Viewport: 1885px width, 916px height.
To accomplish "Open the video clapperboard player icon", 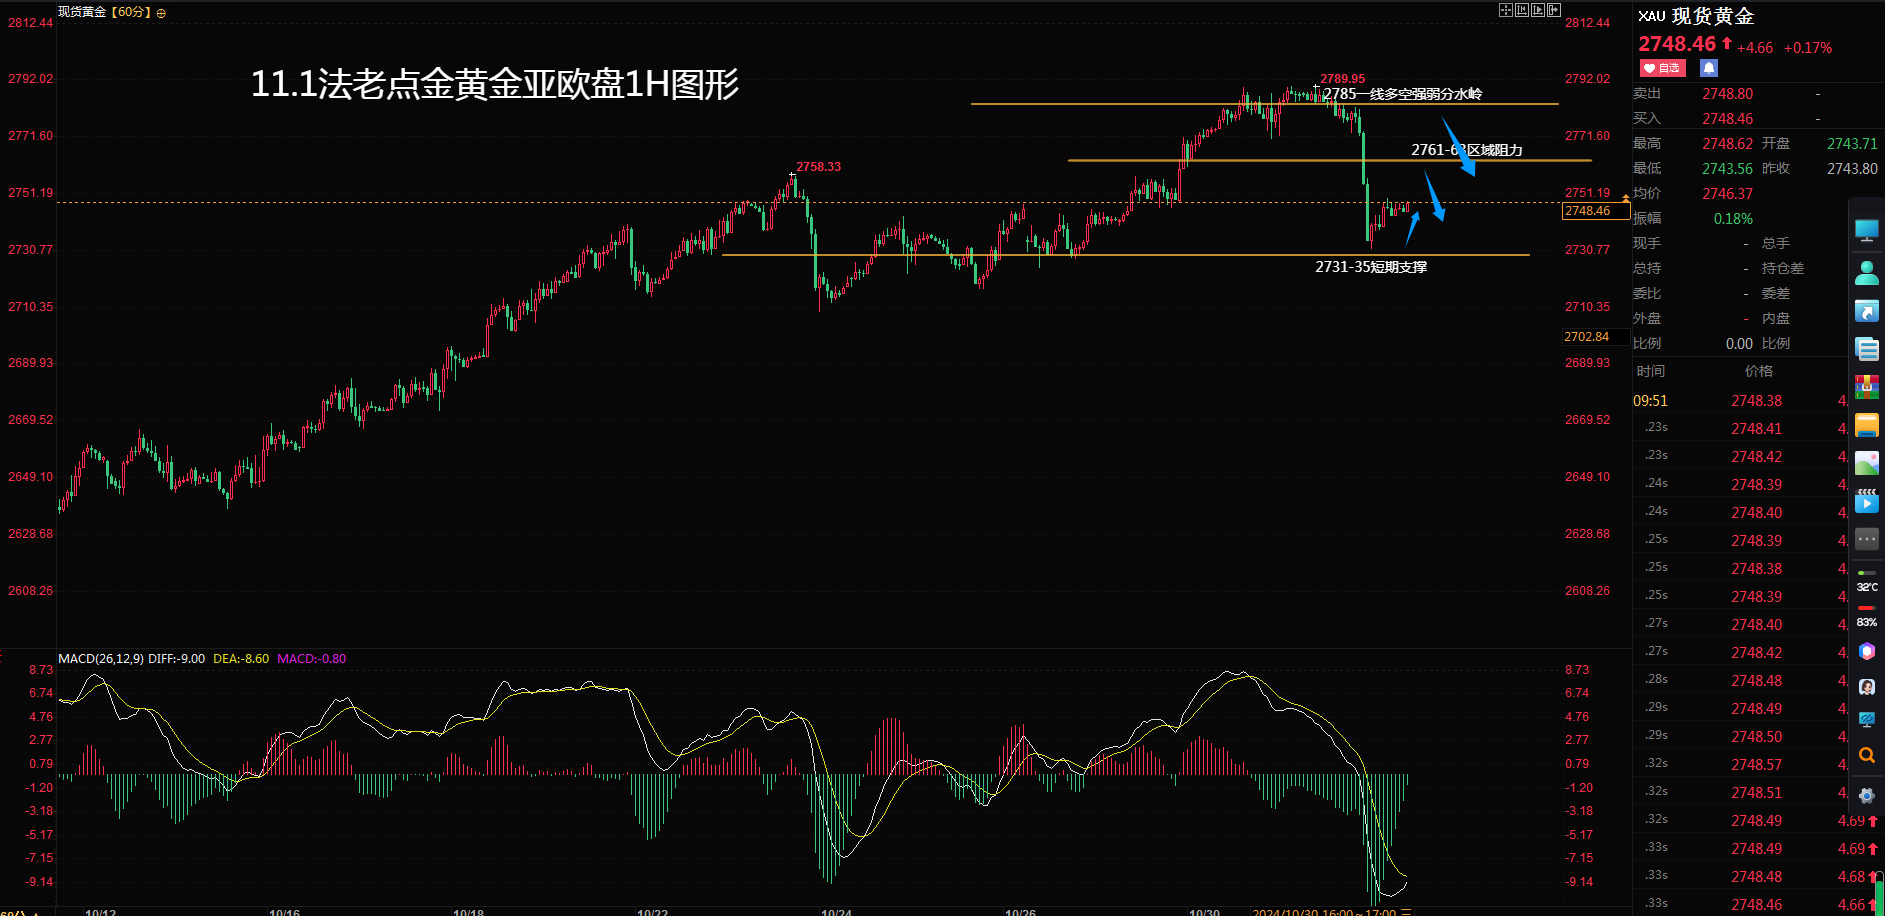I will pyautogui.click(x=1867, y=501).
